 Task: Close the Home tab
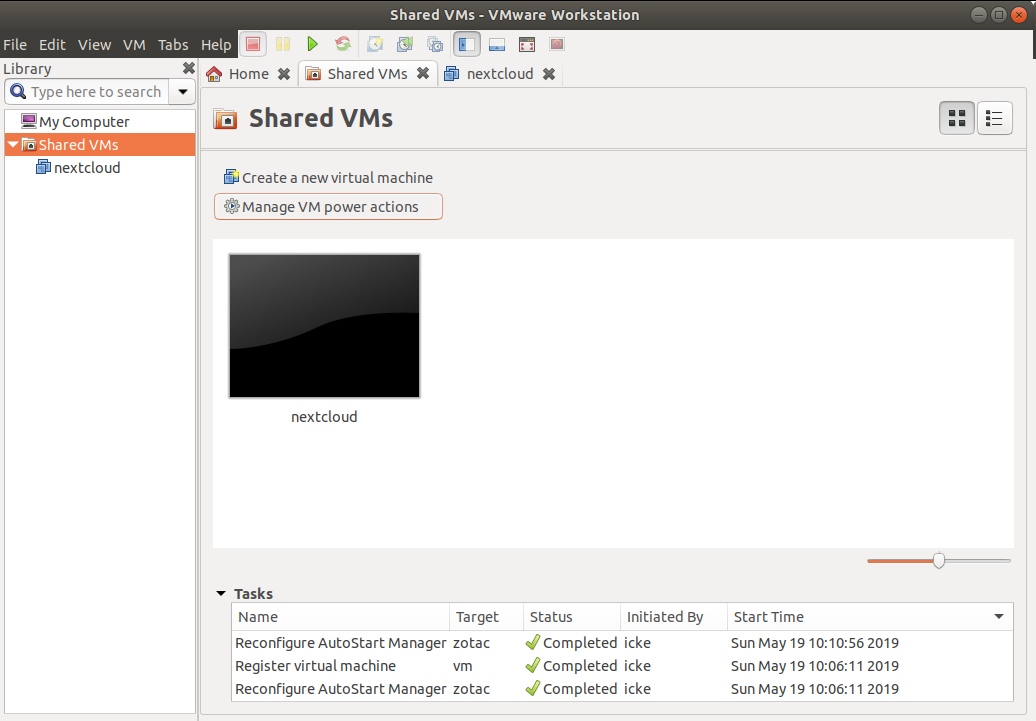284,74
